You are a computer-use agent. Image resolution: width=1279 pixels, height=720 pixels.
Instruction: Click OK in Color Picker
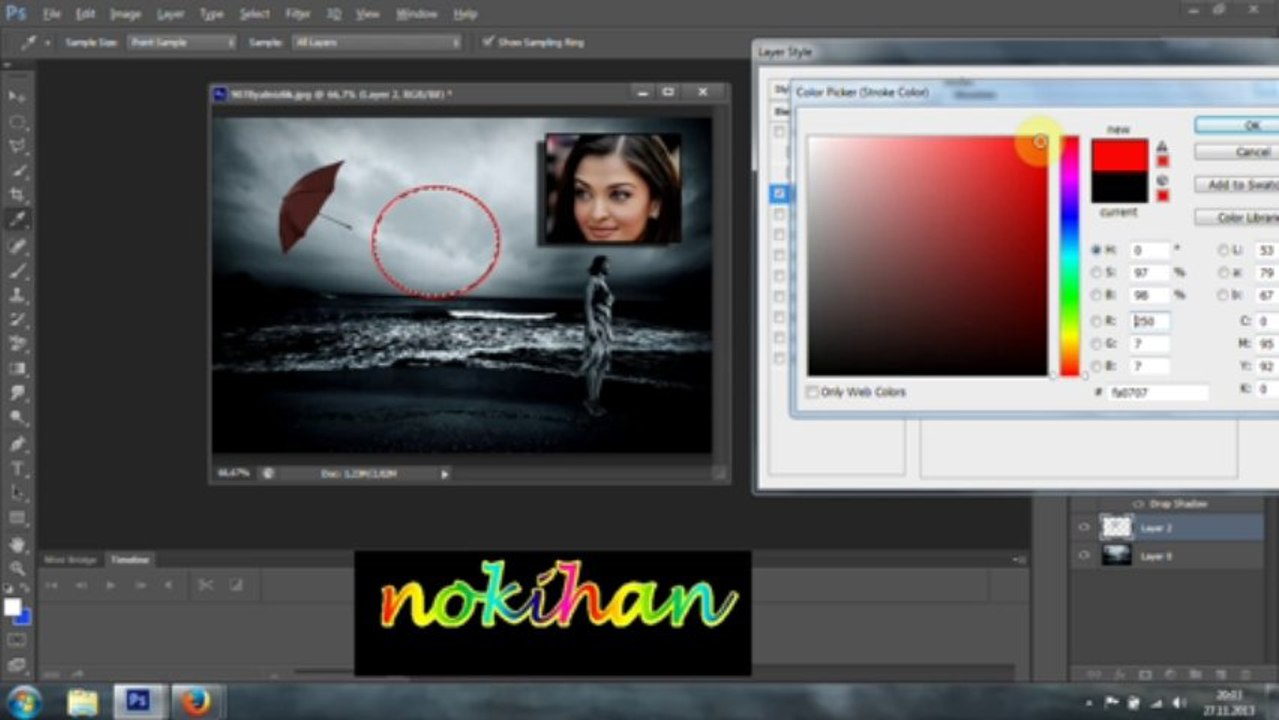click(1236, 125)
